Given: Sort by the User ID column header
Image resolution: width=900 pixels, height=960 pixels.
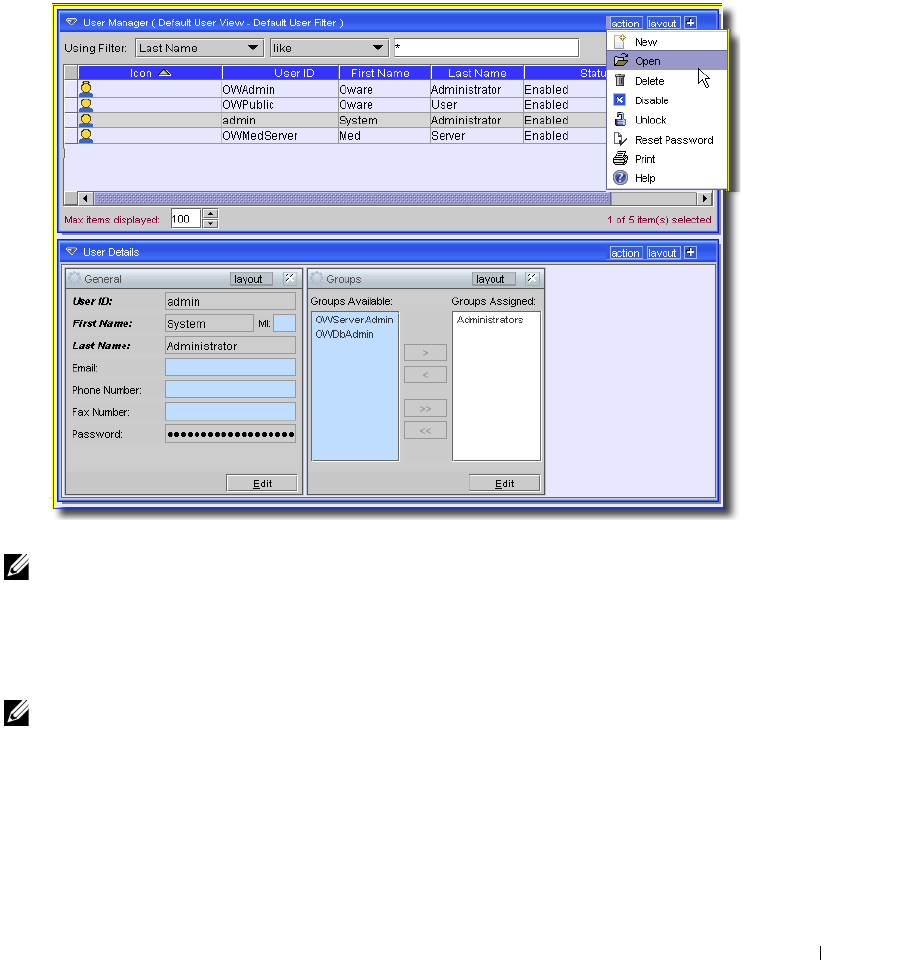Looking at the screenshot, I should click(x=280, y=73).
